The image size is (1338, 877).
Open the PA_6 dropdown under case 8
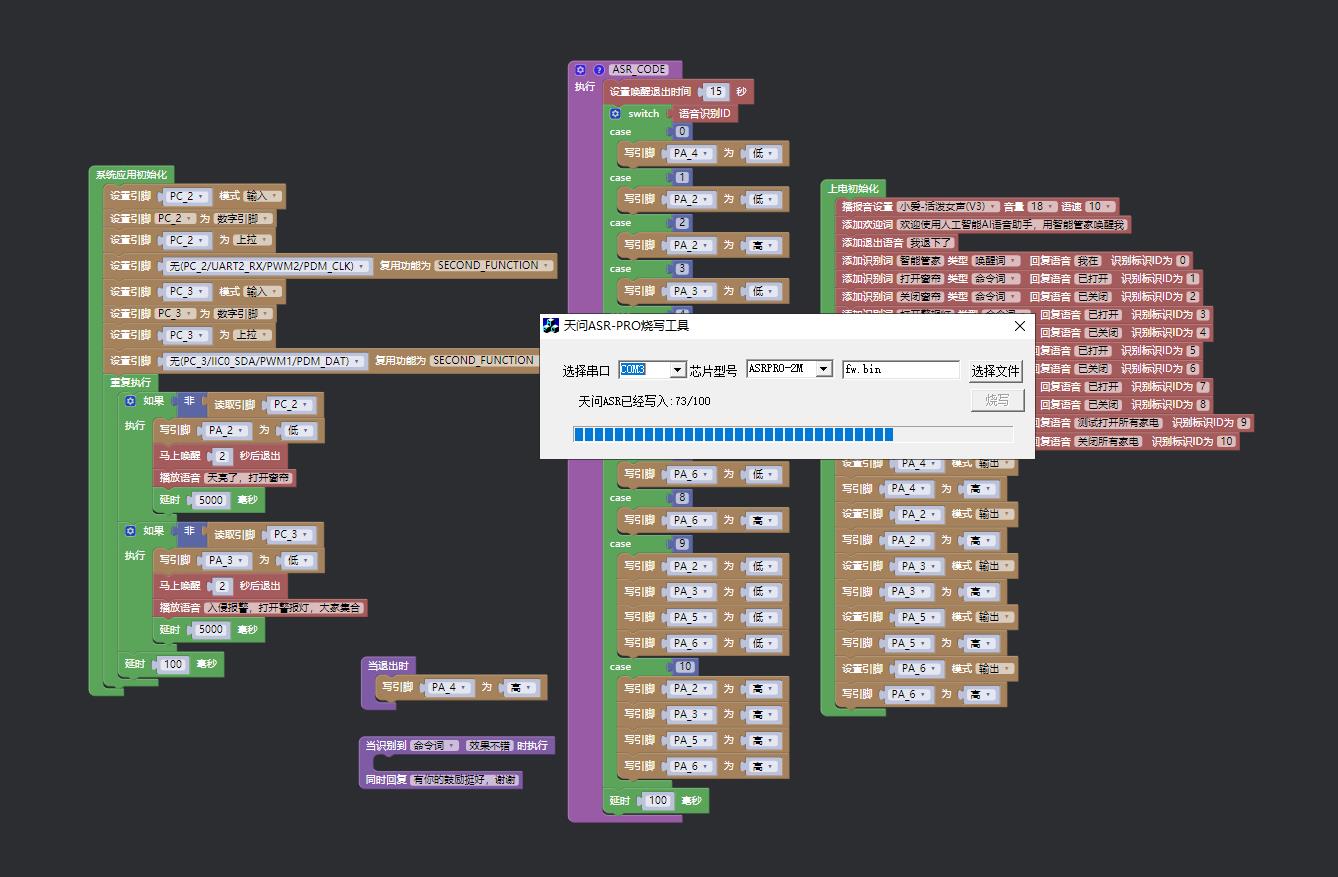tap(692, 520)
